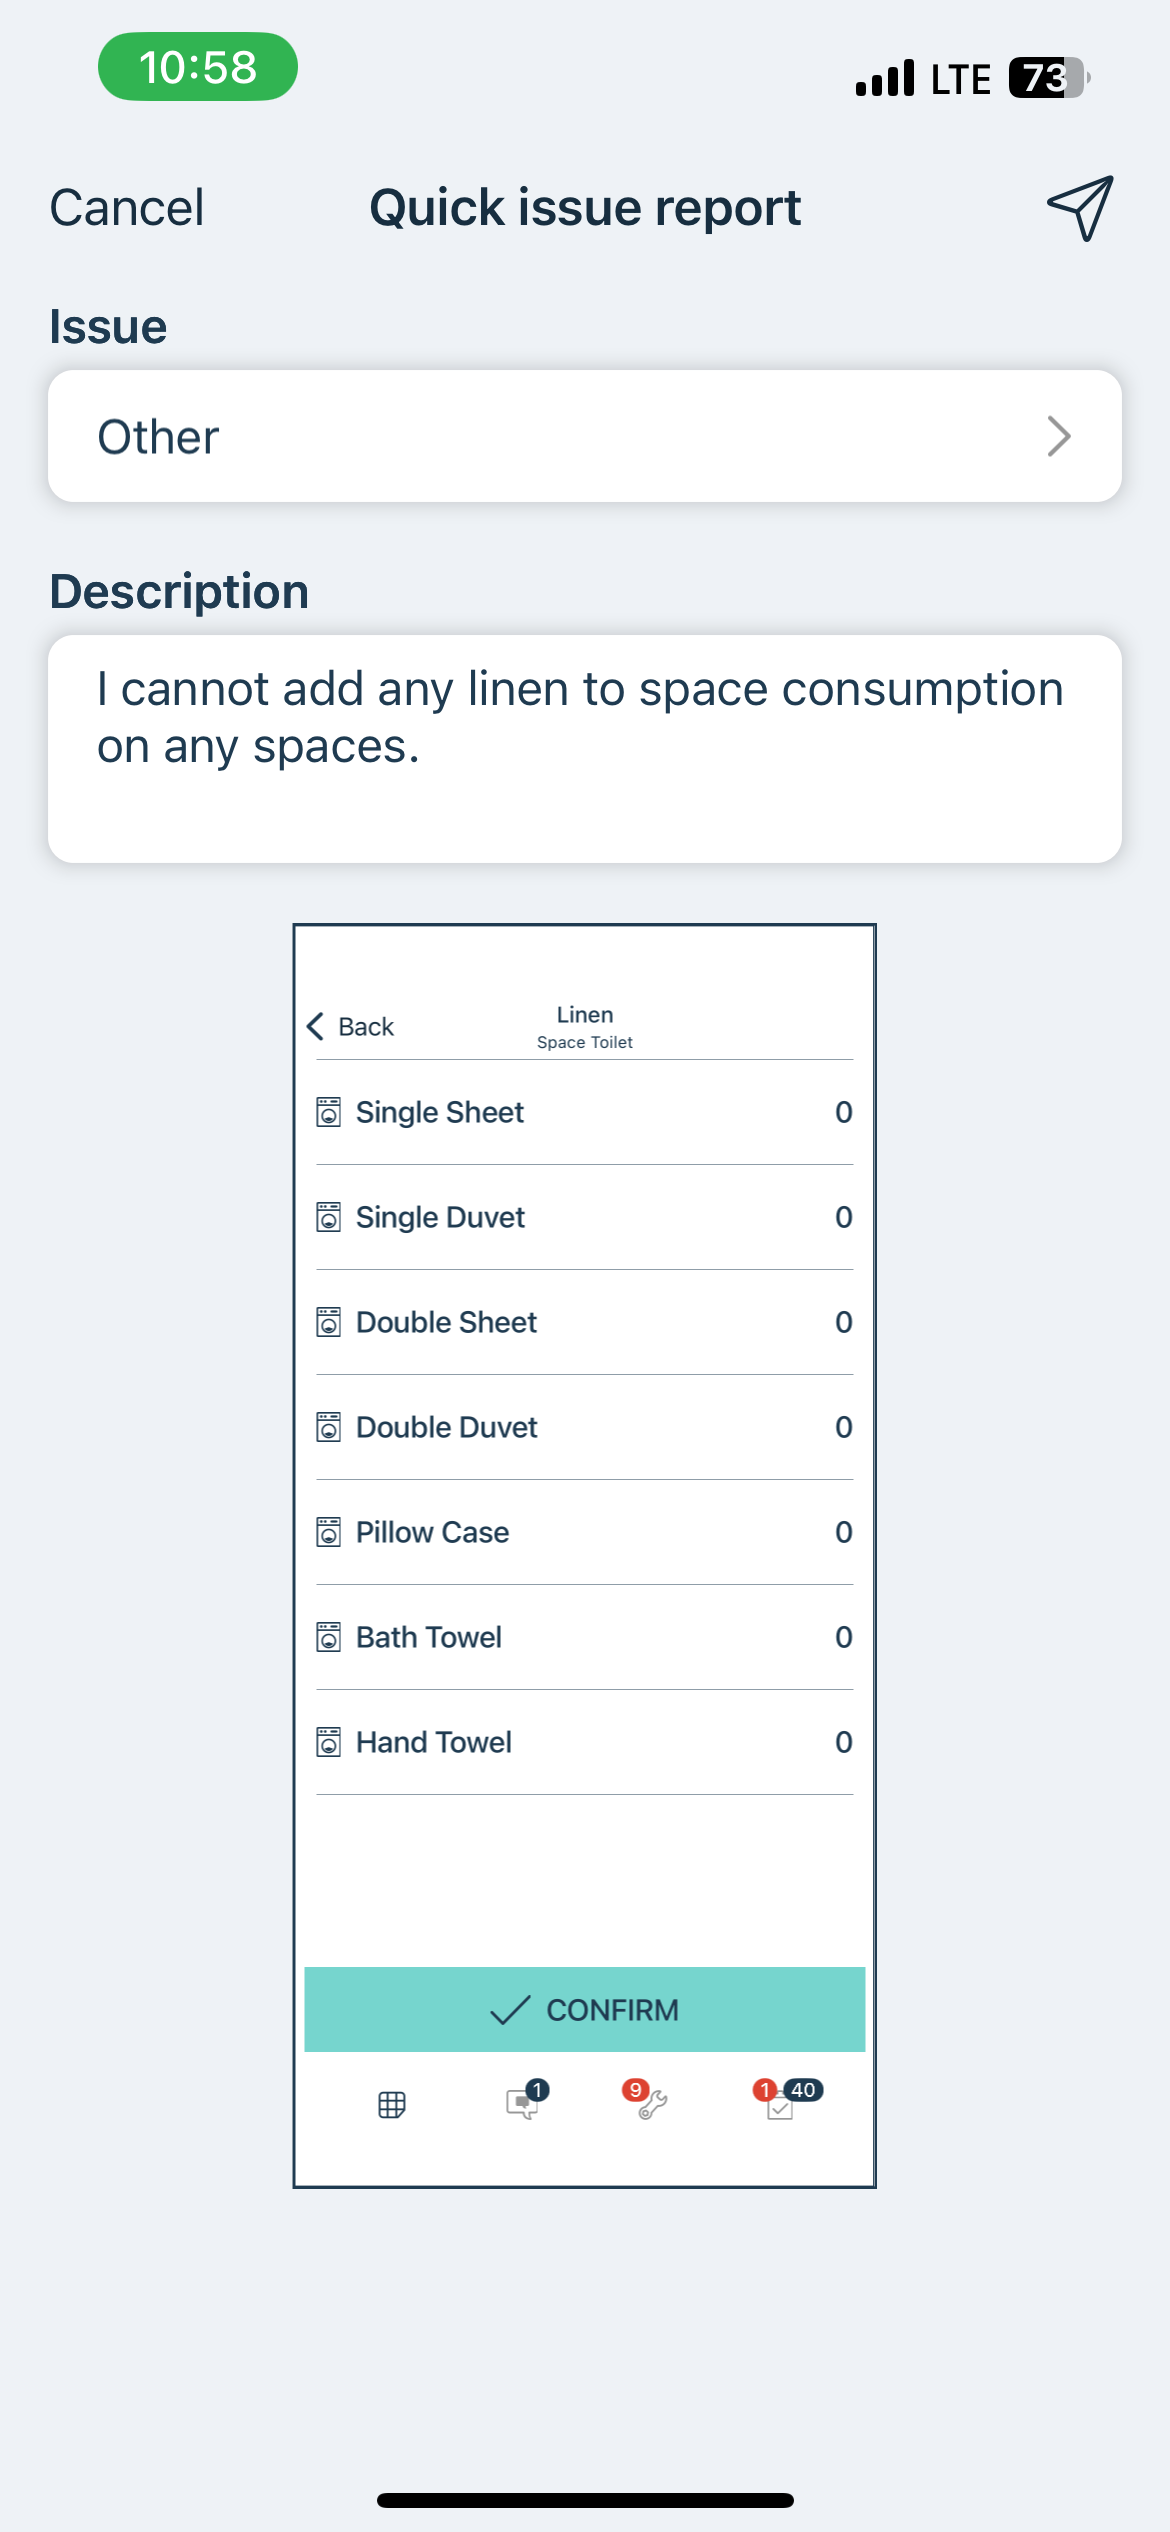Click the Single Duvet laundry icon
The width and height of the screenshot is (1170, 2532).
click(x=328, y=1217)
